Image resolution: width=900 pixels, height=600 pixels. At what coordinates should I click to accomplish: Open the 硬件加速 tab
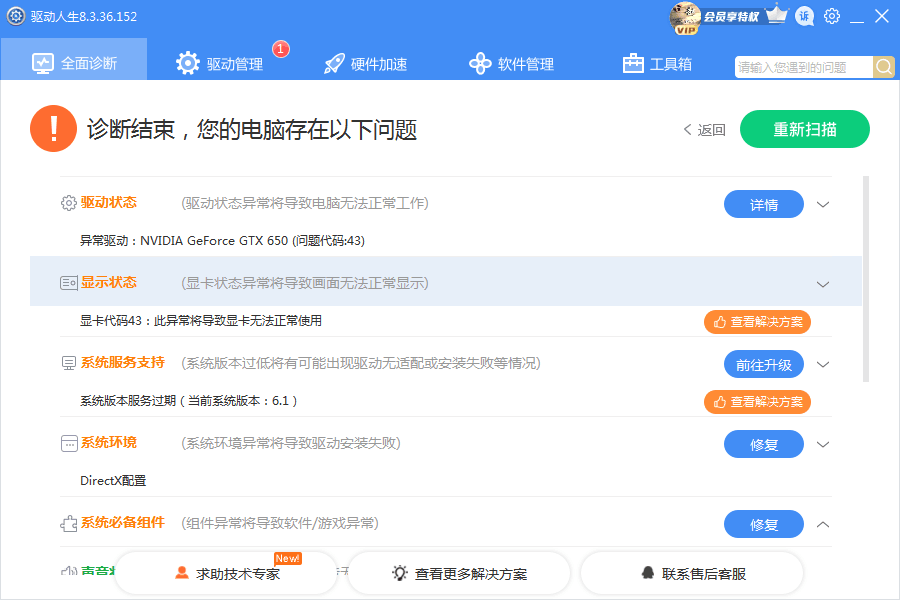coord(365,64)
